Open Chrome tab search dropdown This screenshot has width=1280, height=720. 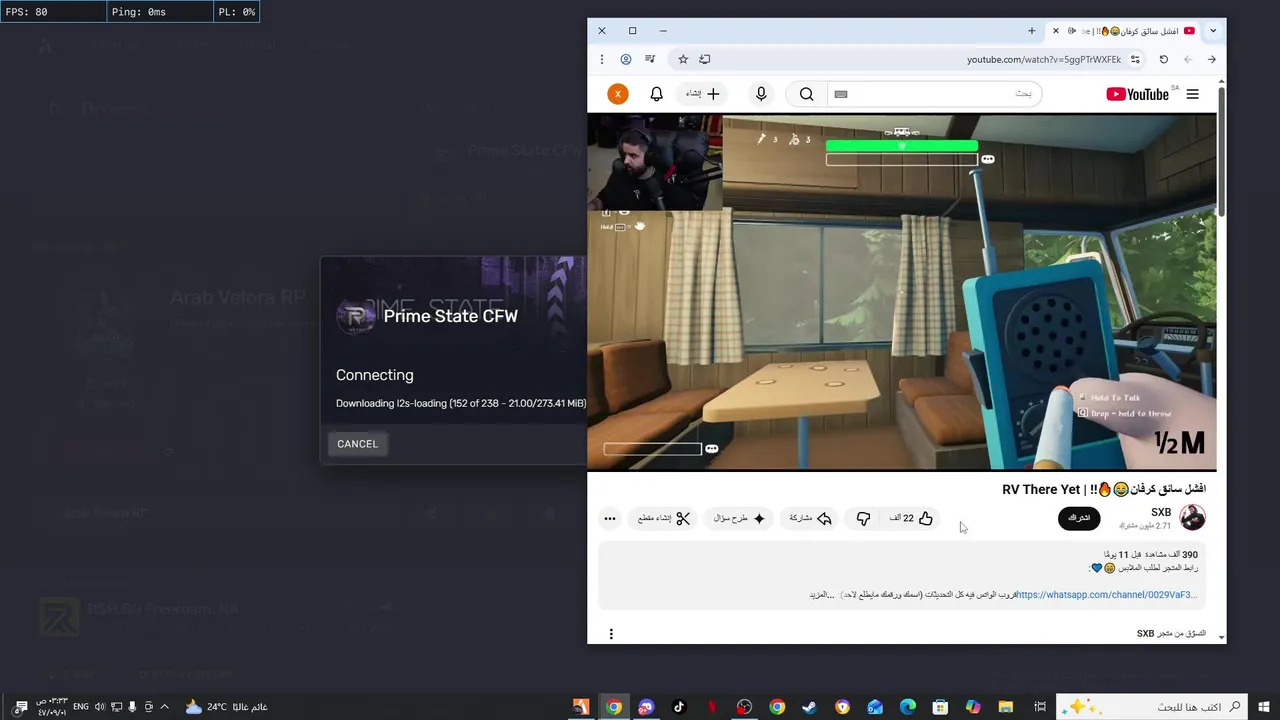point(1213,31)
